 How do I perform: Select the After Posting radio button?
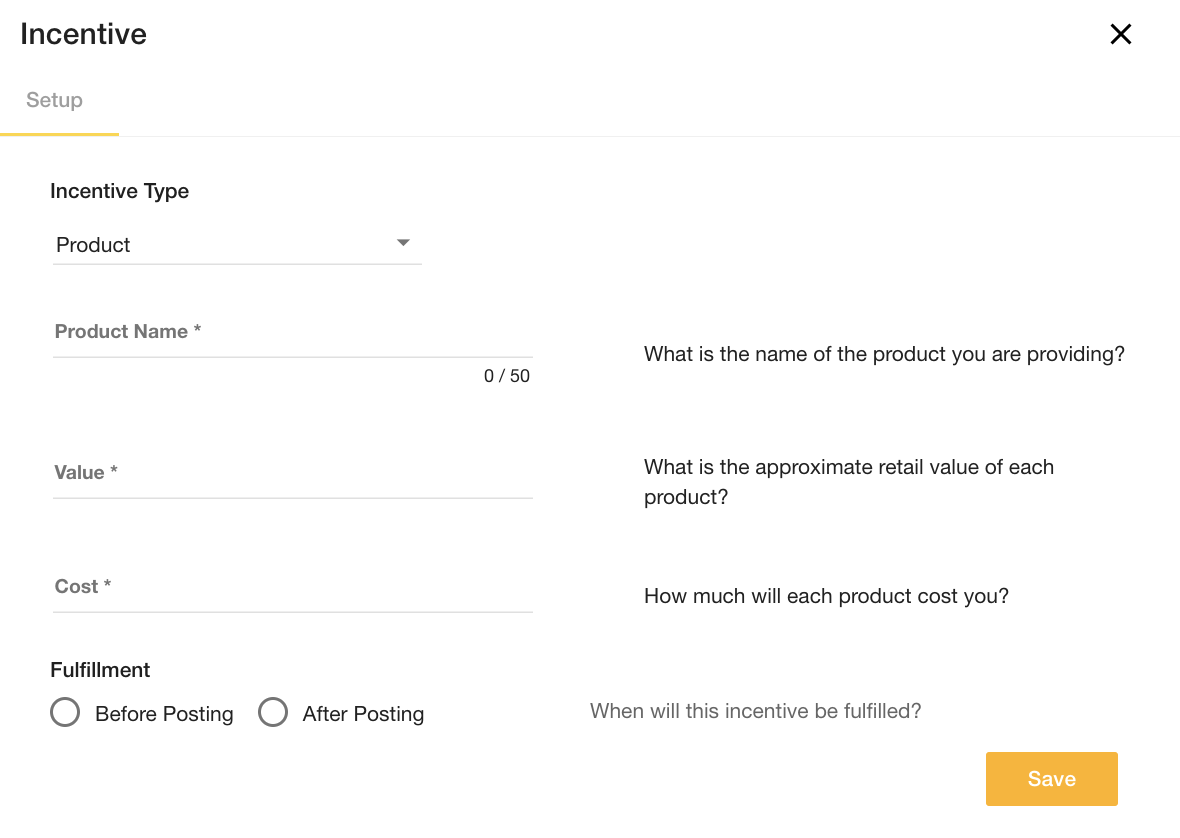pos(273,712)
